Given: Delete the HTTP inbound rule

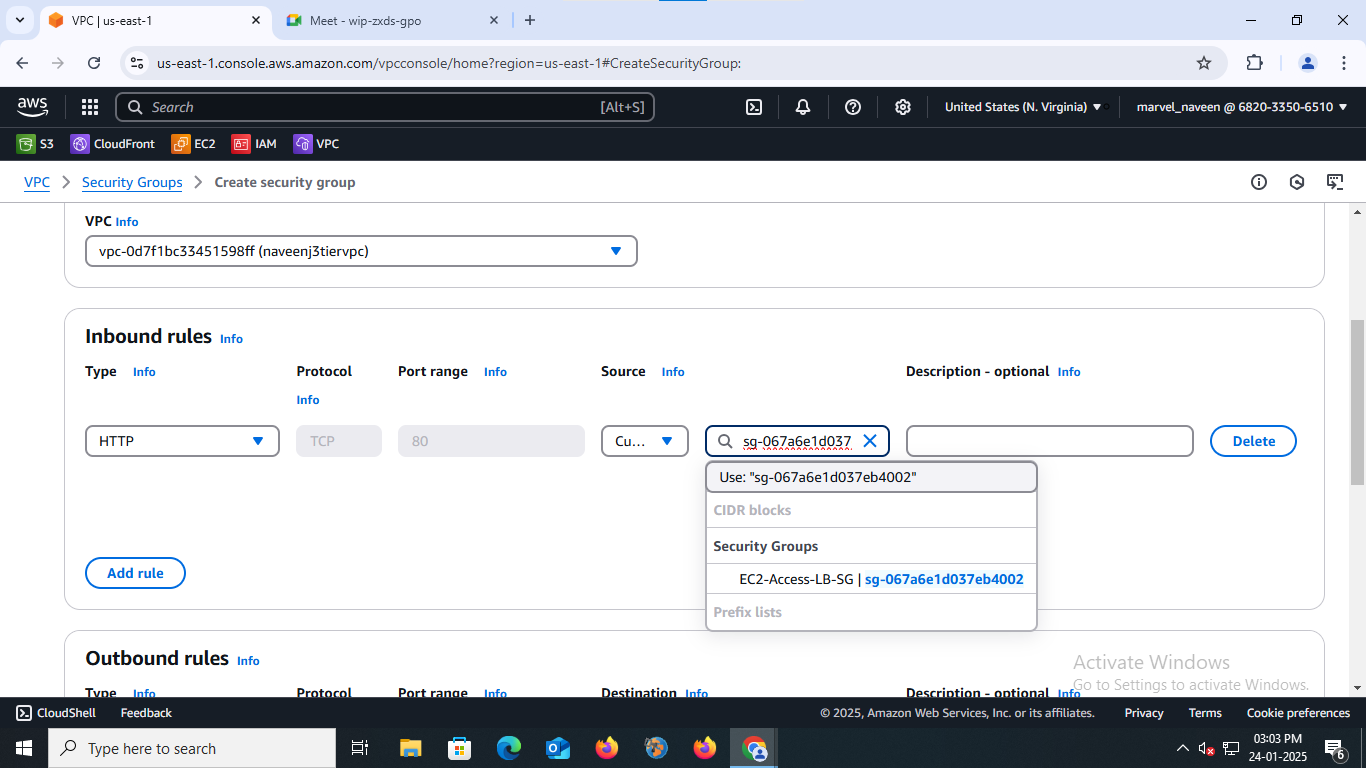Looking at the screenshot, I should (1253, 441).
